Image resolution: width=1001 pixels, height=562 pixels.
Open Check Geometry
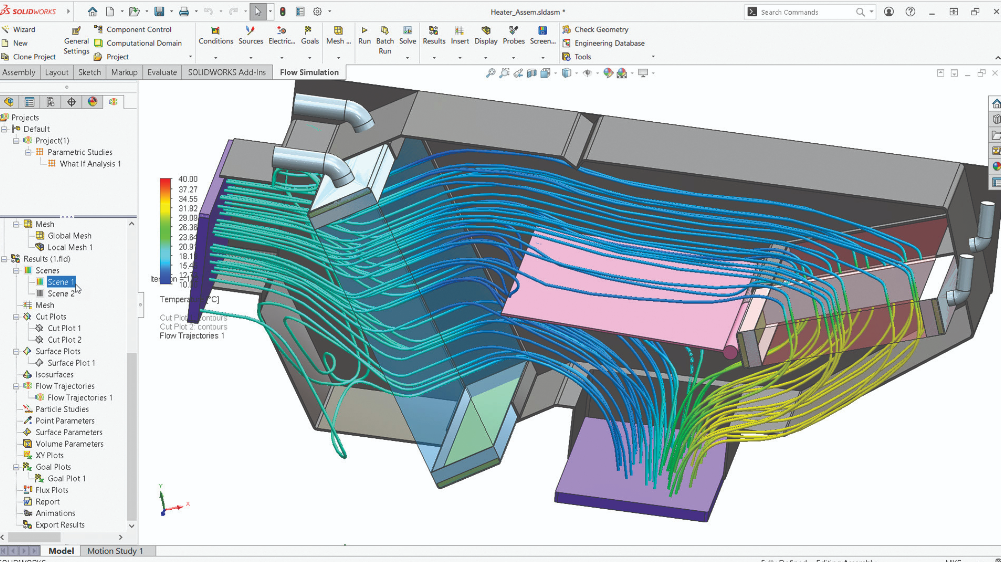point(595,29)
